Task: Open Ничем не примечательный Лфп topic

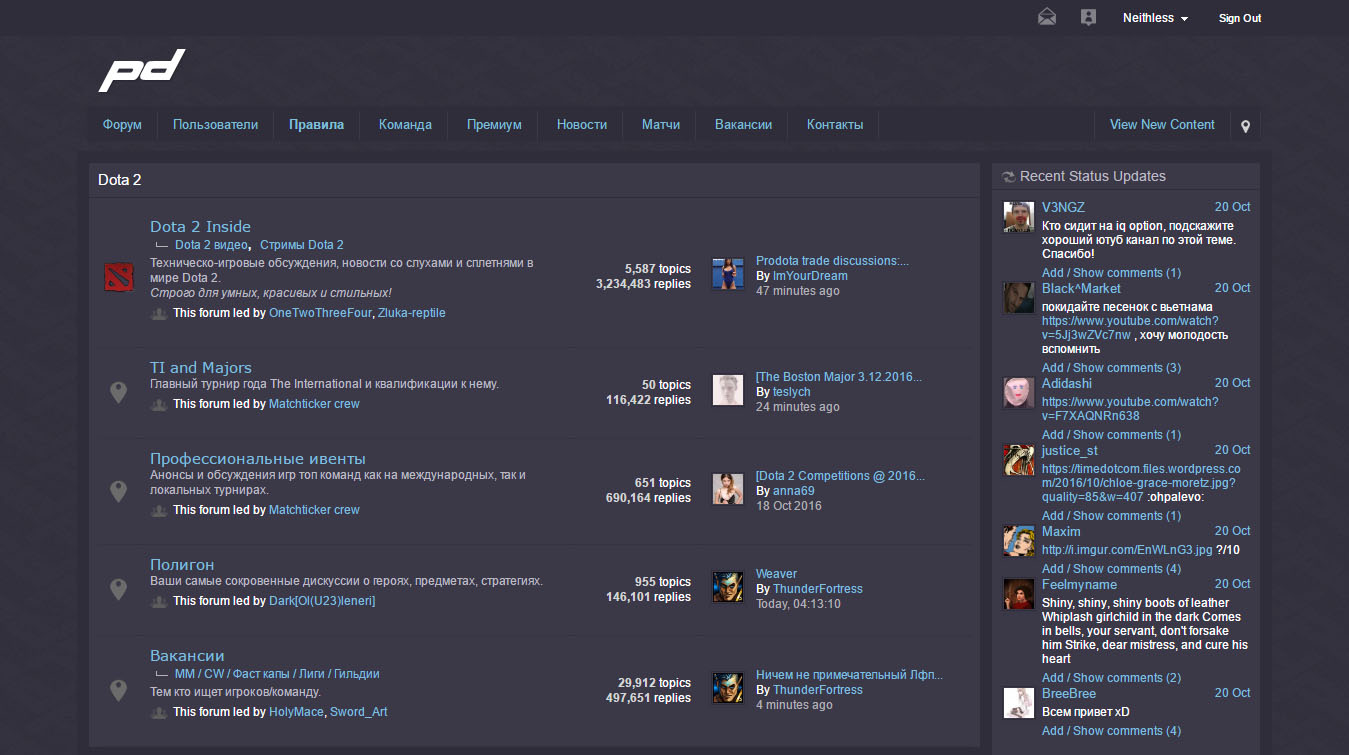Action: click(x=849, y=675)
